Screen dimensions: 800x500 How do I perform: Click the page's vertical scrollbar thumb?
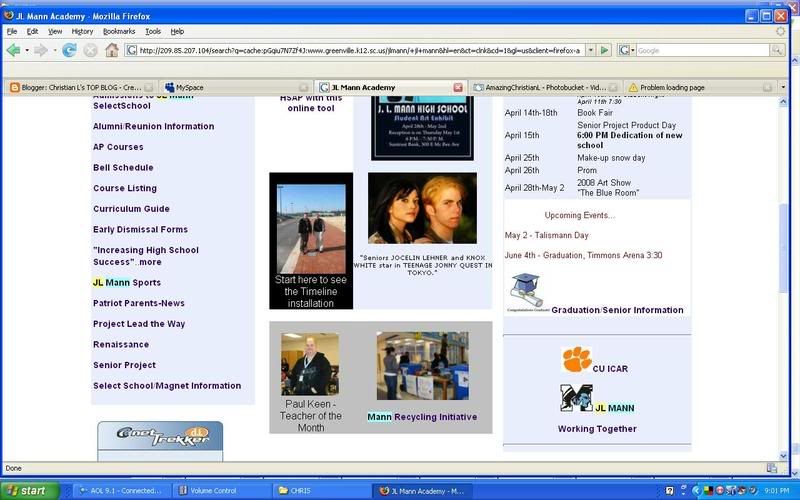(783, 248)
